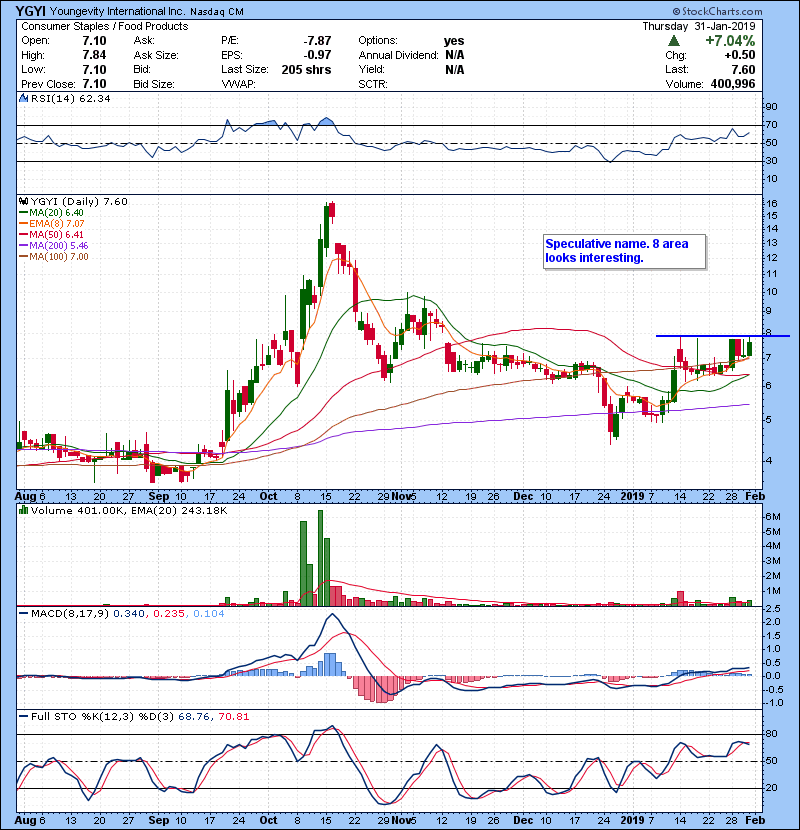This screenshot has width=800, height=830.
Task: Click the Volume 401.00K, EMA(20) label
Action: pyautogui.click(x=129, y=511)
